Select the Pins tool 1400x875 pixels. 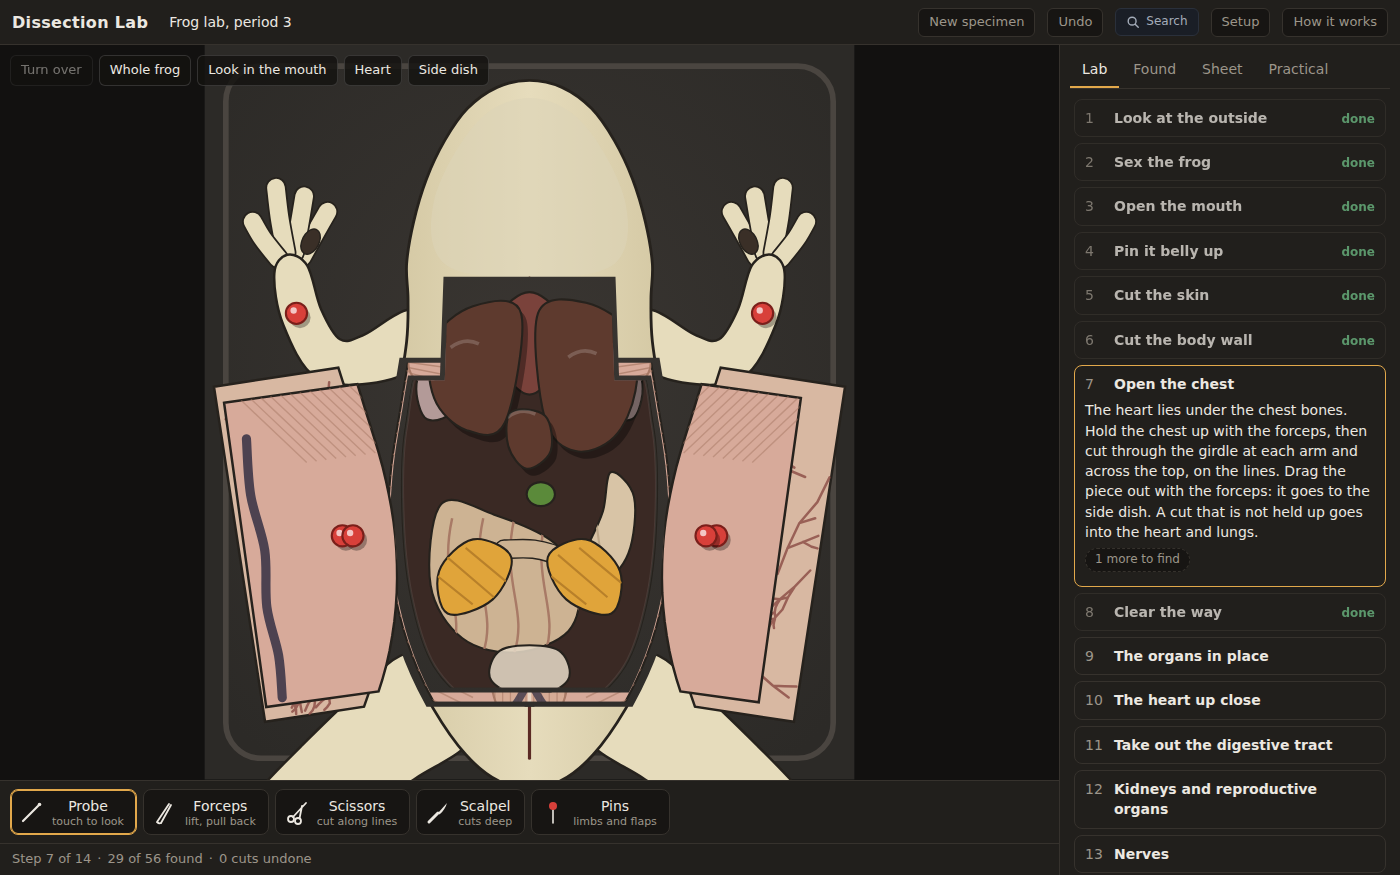click(x=600, y=812)
